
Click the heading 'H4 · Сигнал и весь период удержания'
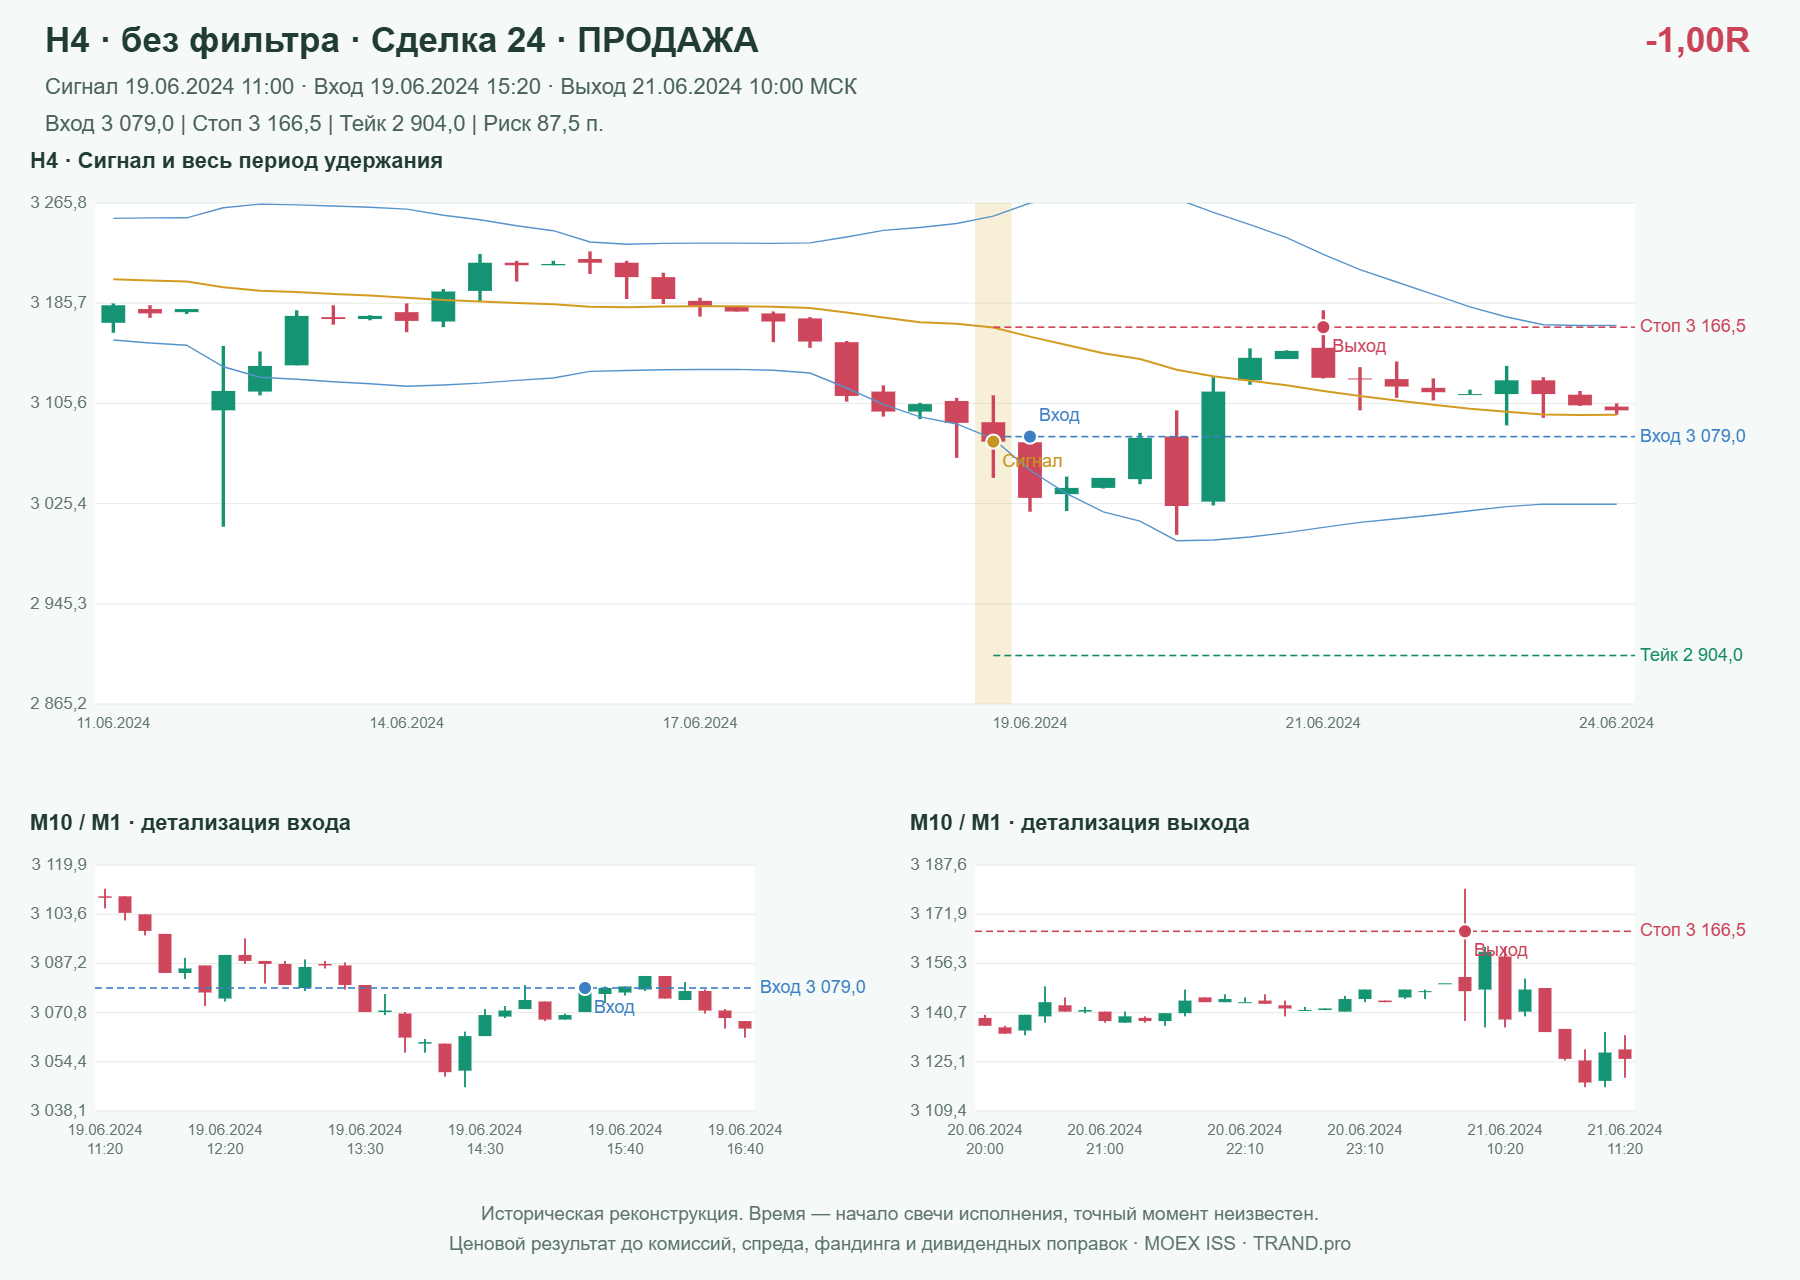tap(237, 161)
